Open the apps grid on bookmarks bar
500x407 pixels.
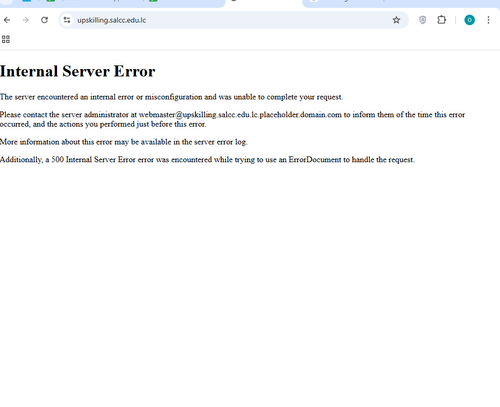click(x=6, y=39)
